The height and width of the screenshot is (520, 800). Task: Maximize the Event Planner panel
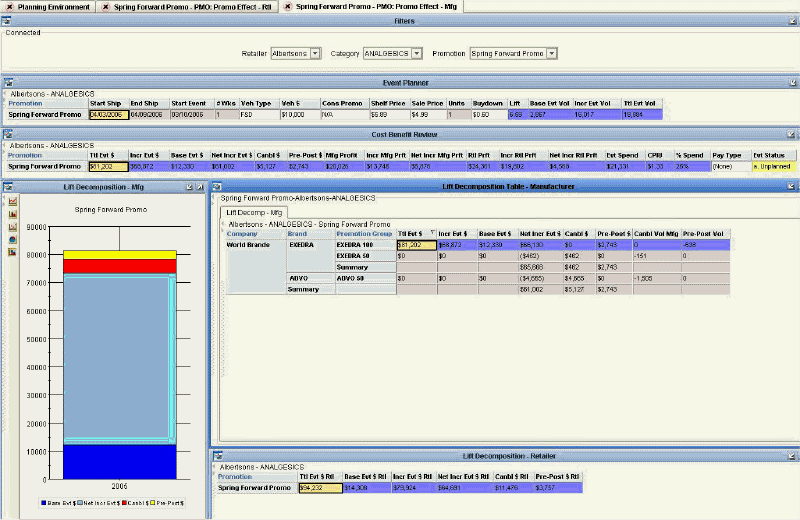click(792, 82)
